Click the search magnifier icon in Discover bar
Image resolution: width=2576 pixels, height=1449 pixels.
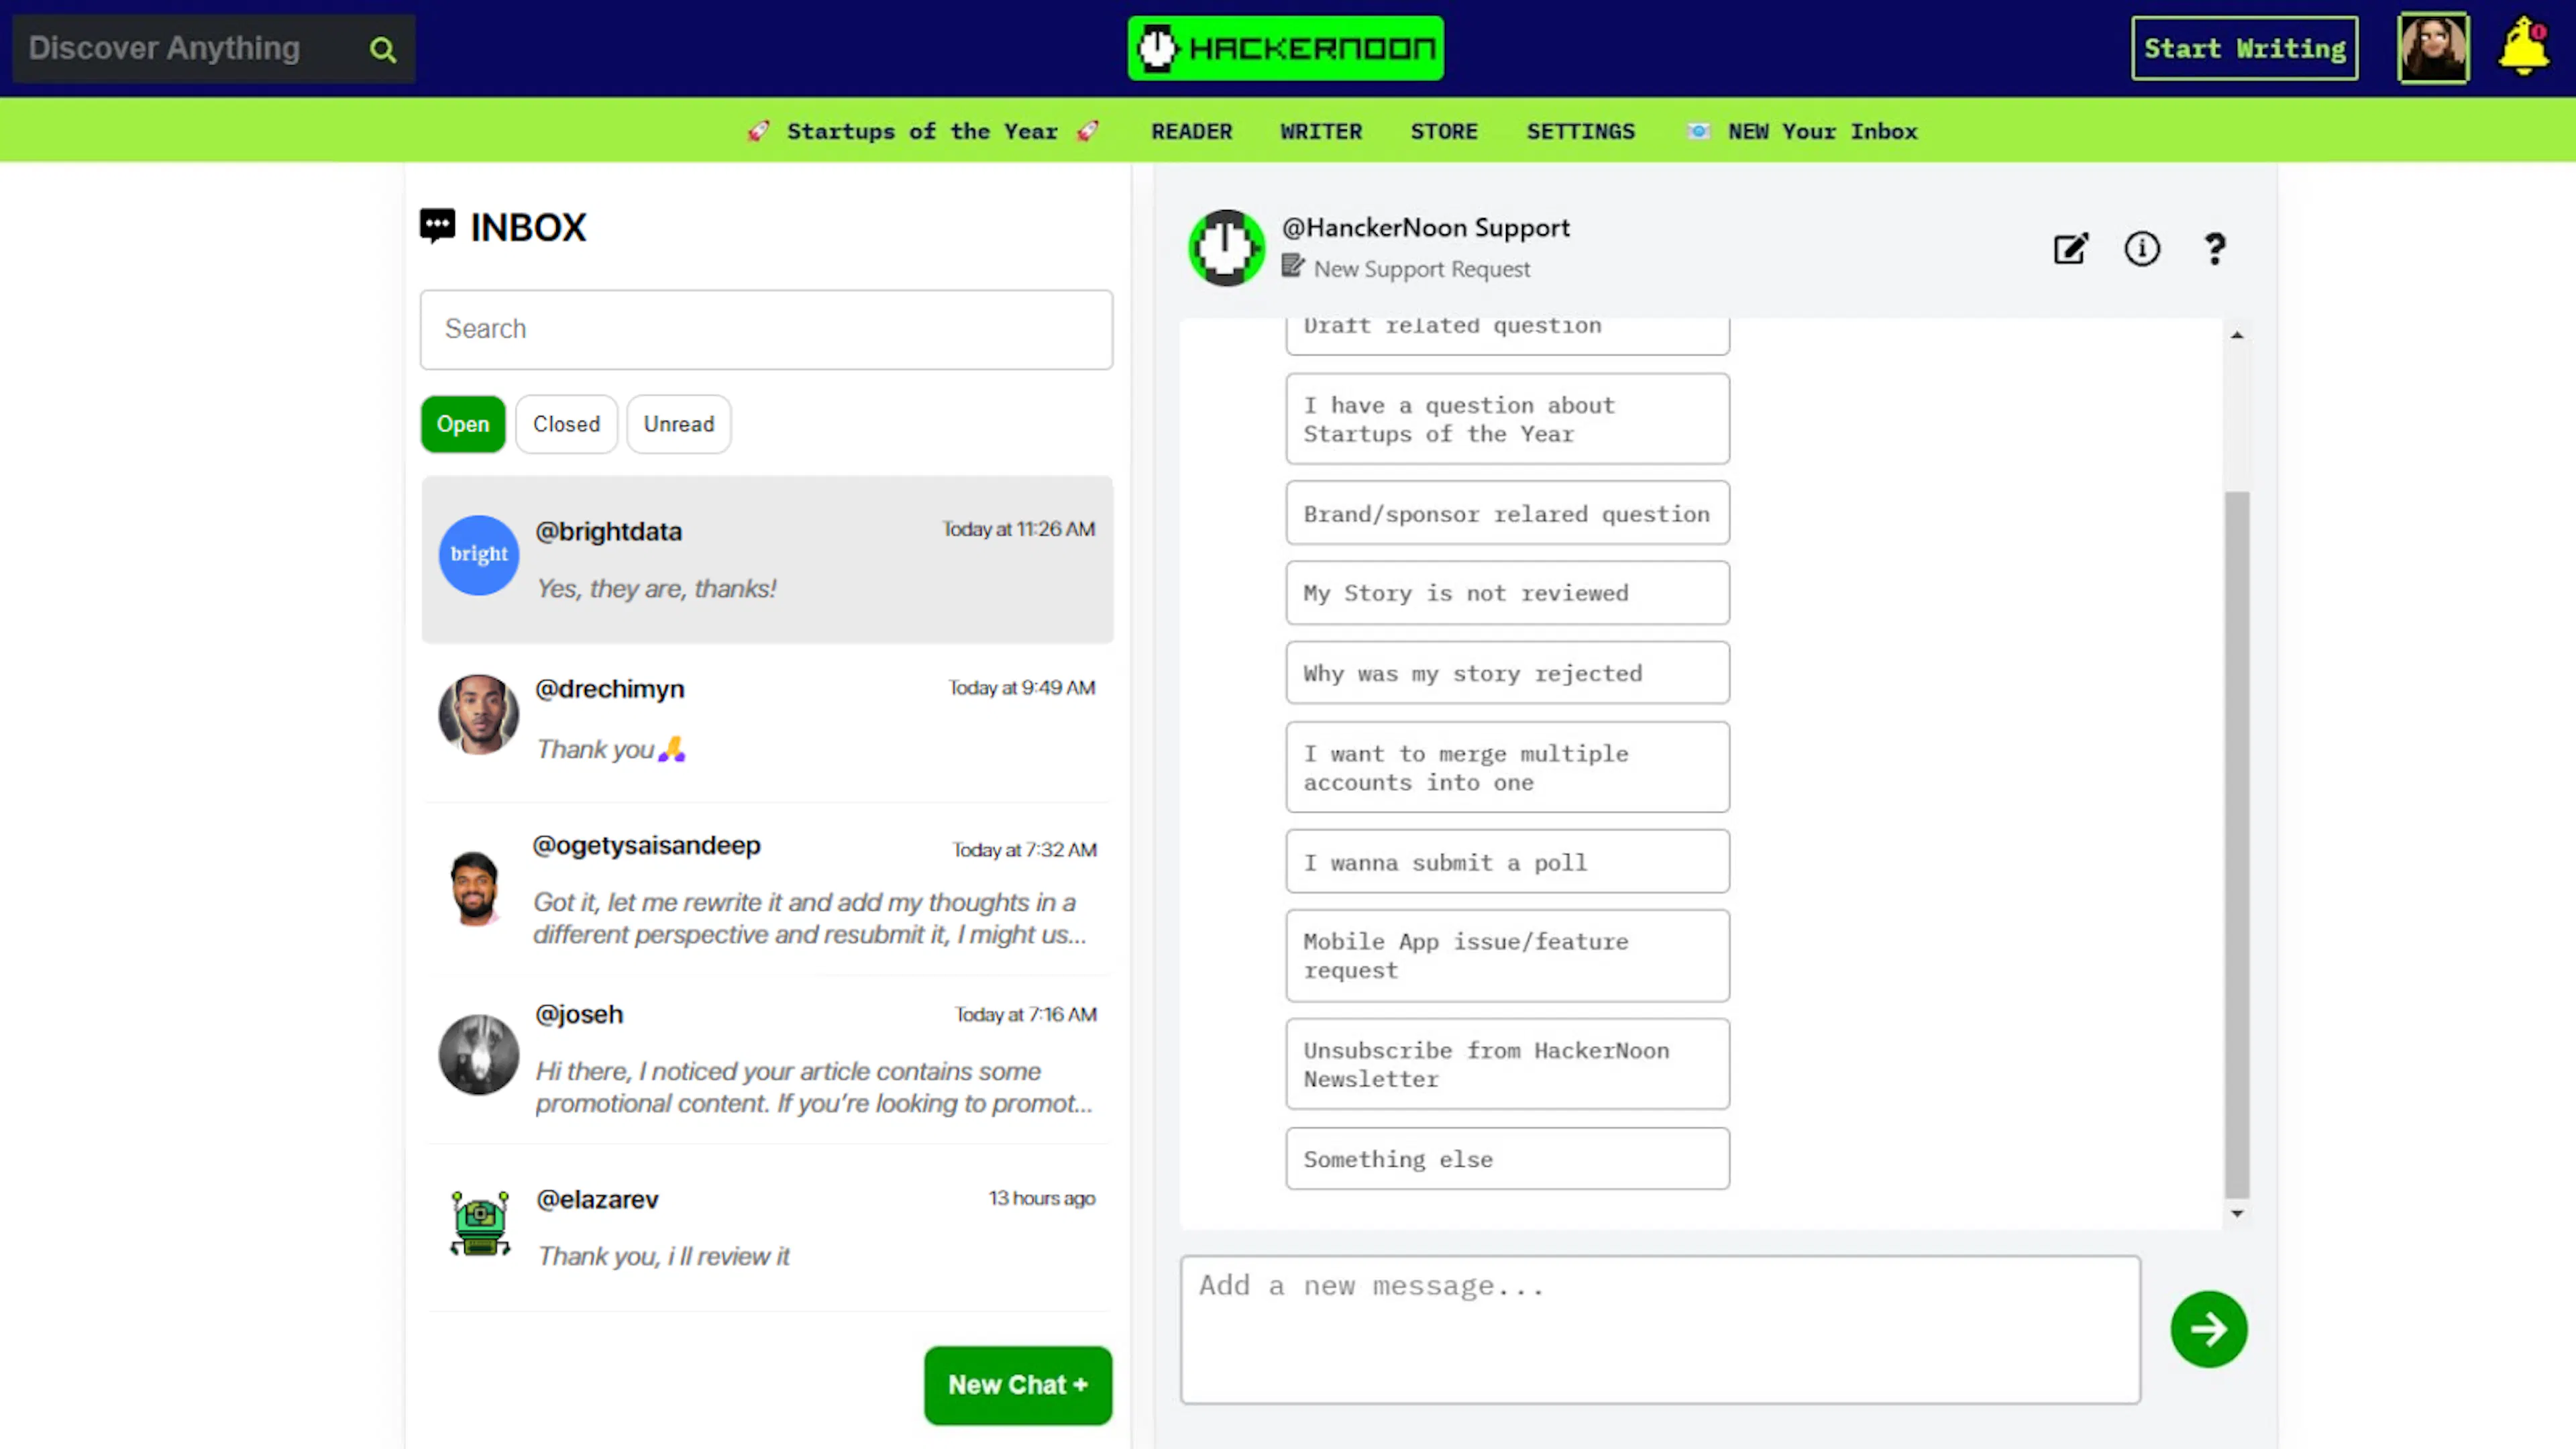(x=382, y=49)
